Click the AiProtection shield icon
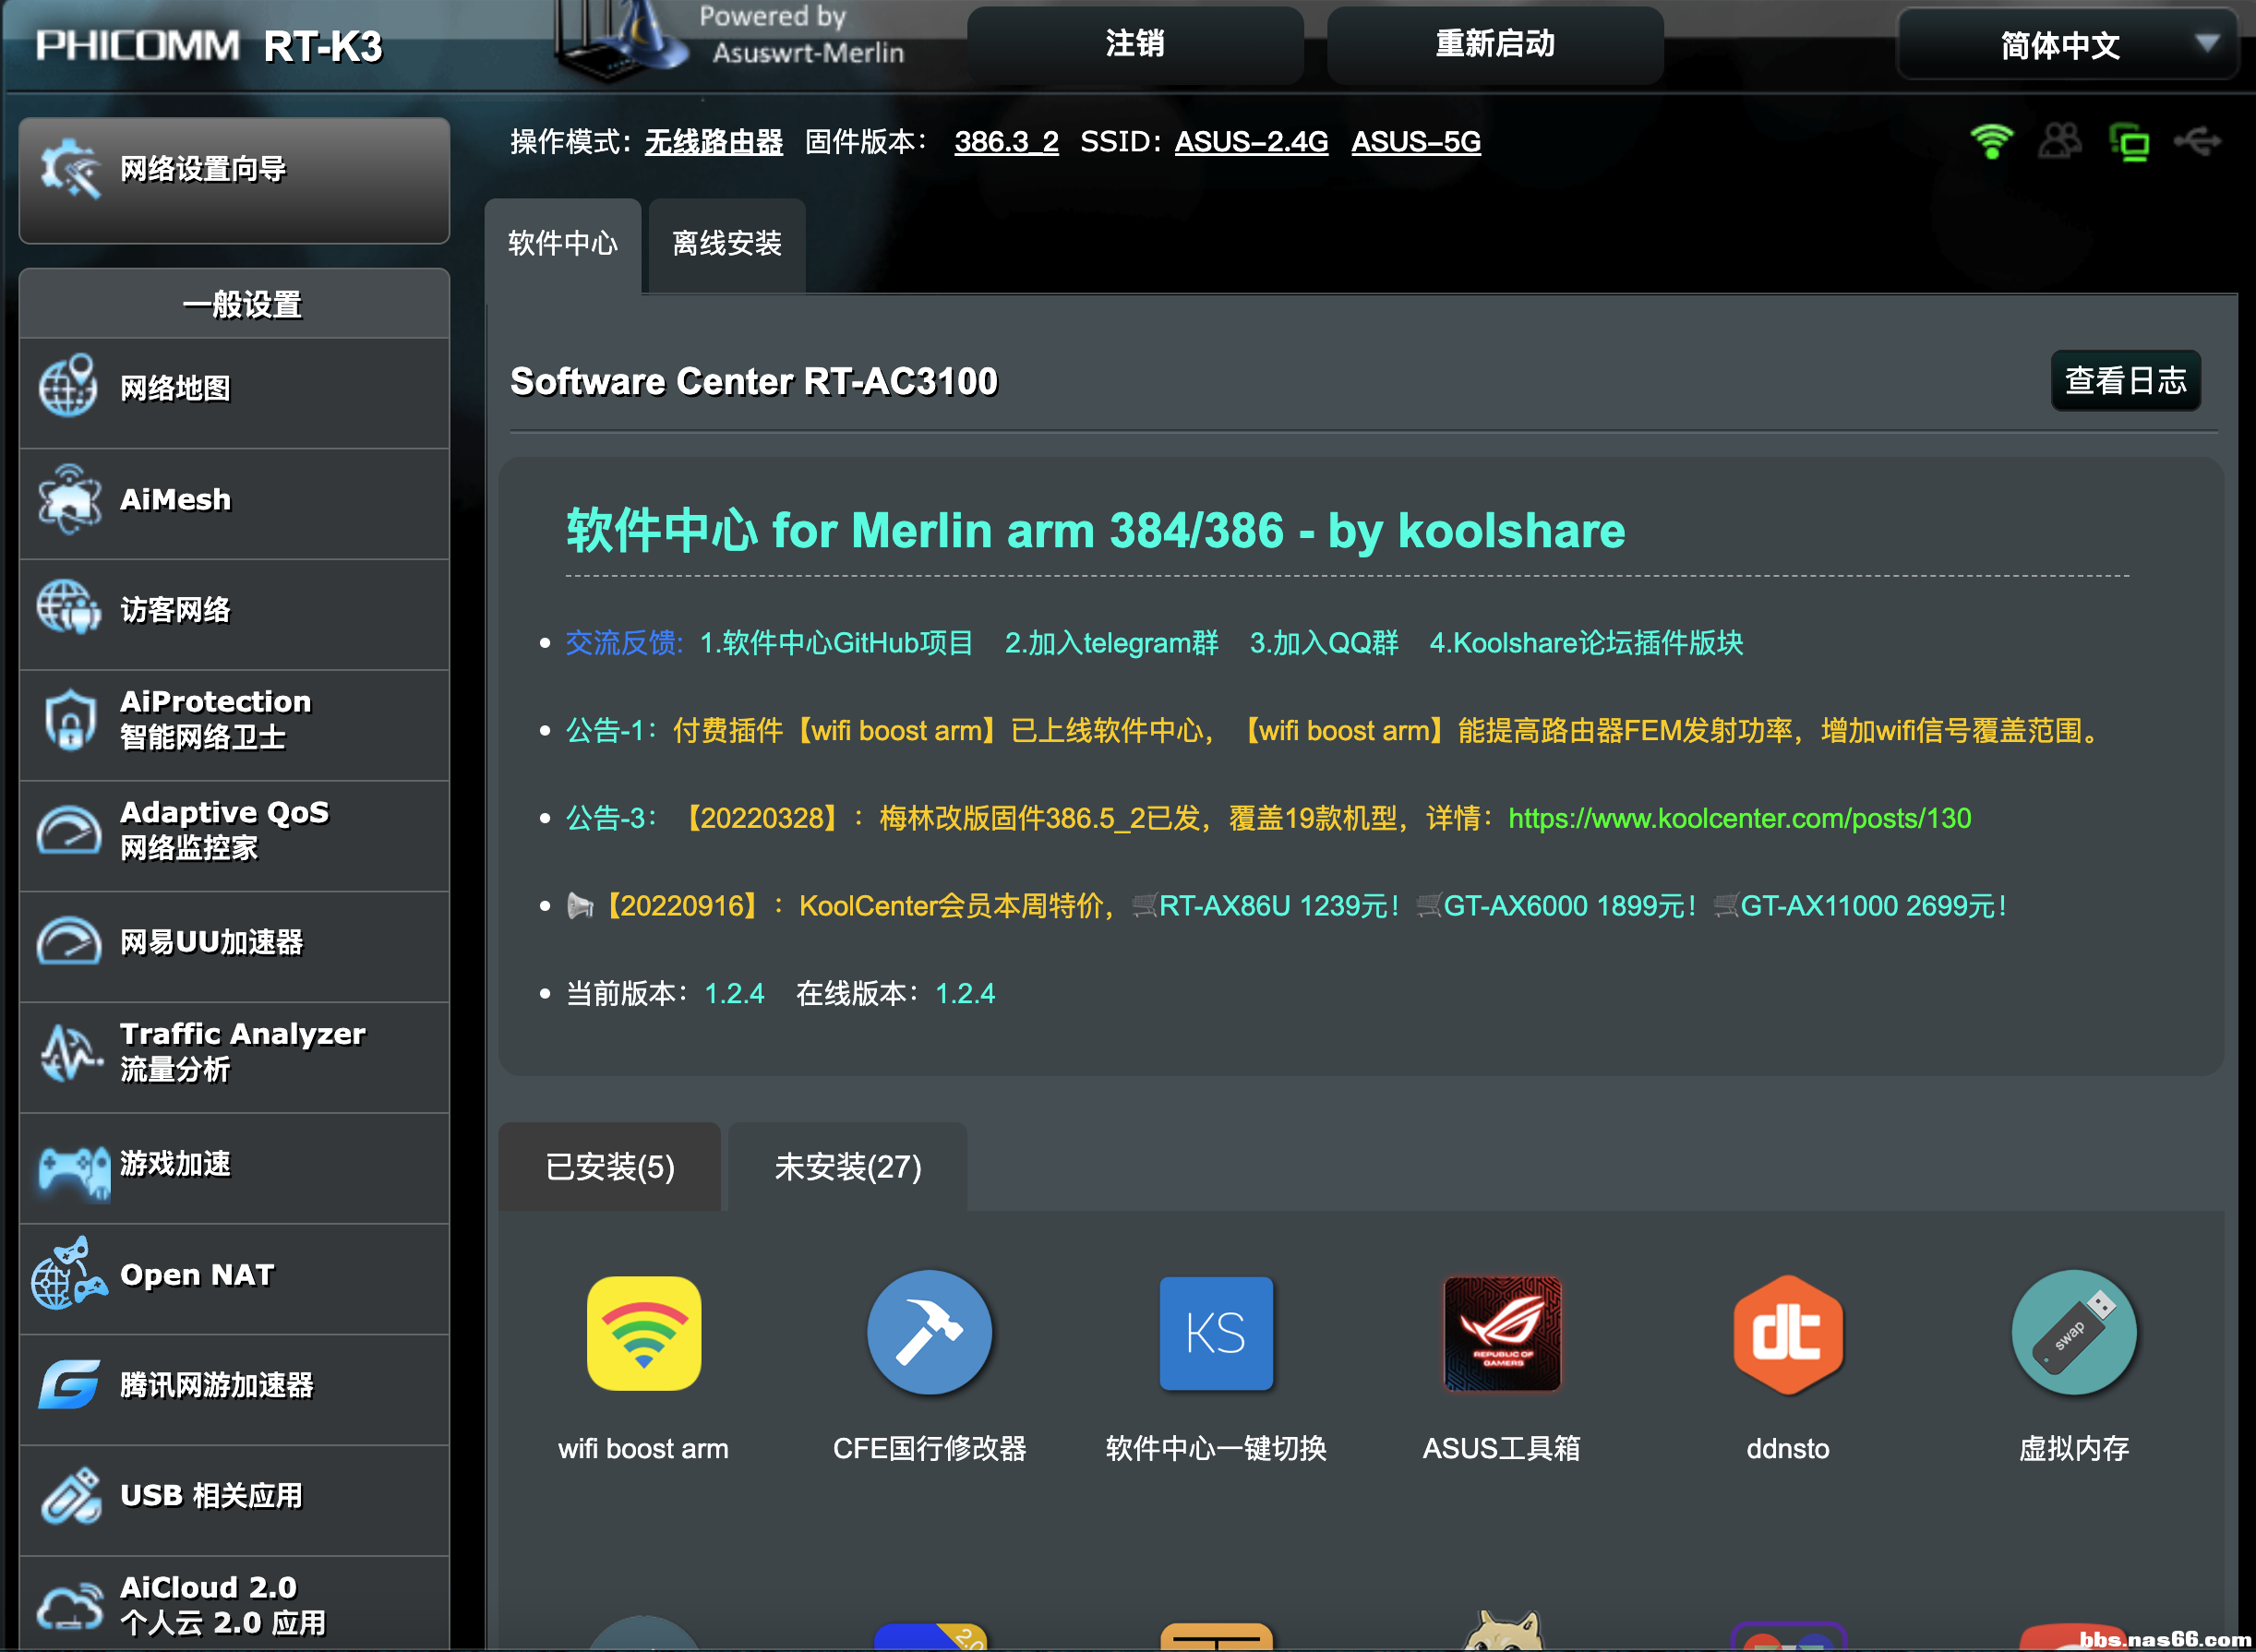Viewport: 2256px width, 1652px height. (x=69, y=719)
